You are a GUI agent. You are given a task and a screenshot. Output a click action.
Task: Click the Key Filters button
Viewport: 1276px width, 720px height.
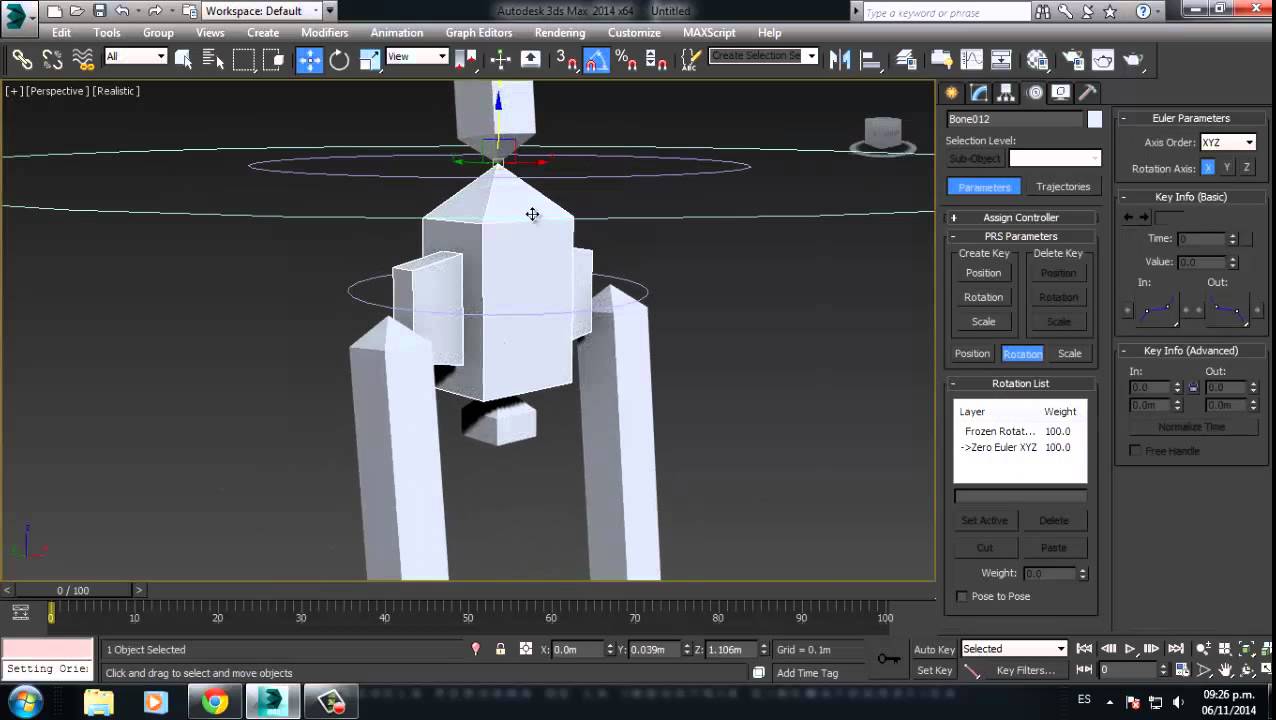click(1025, 671)
